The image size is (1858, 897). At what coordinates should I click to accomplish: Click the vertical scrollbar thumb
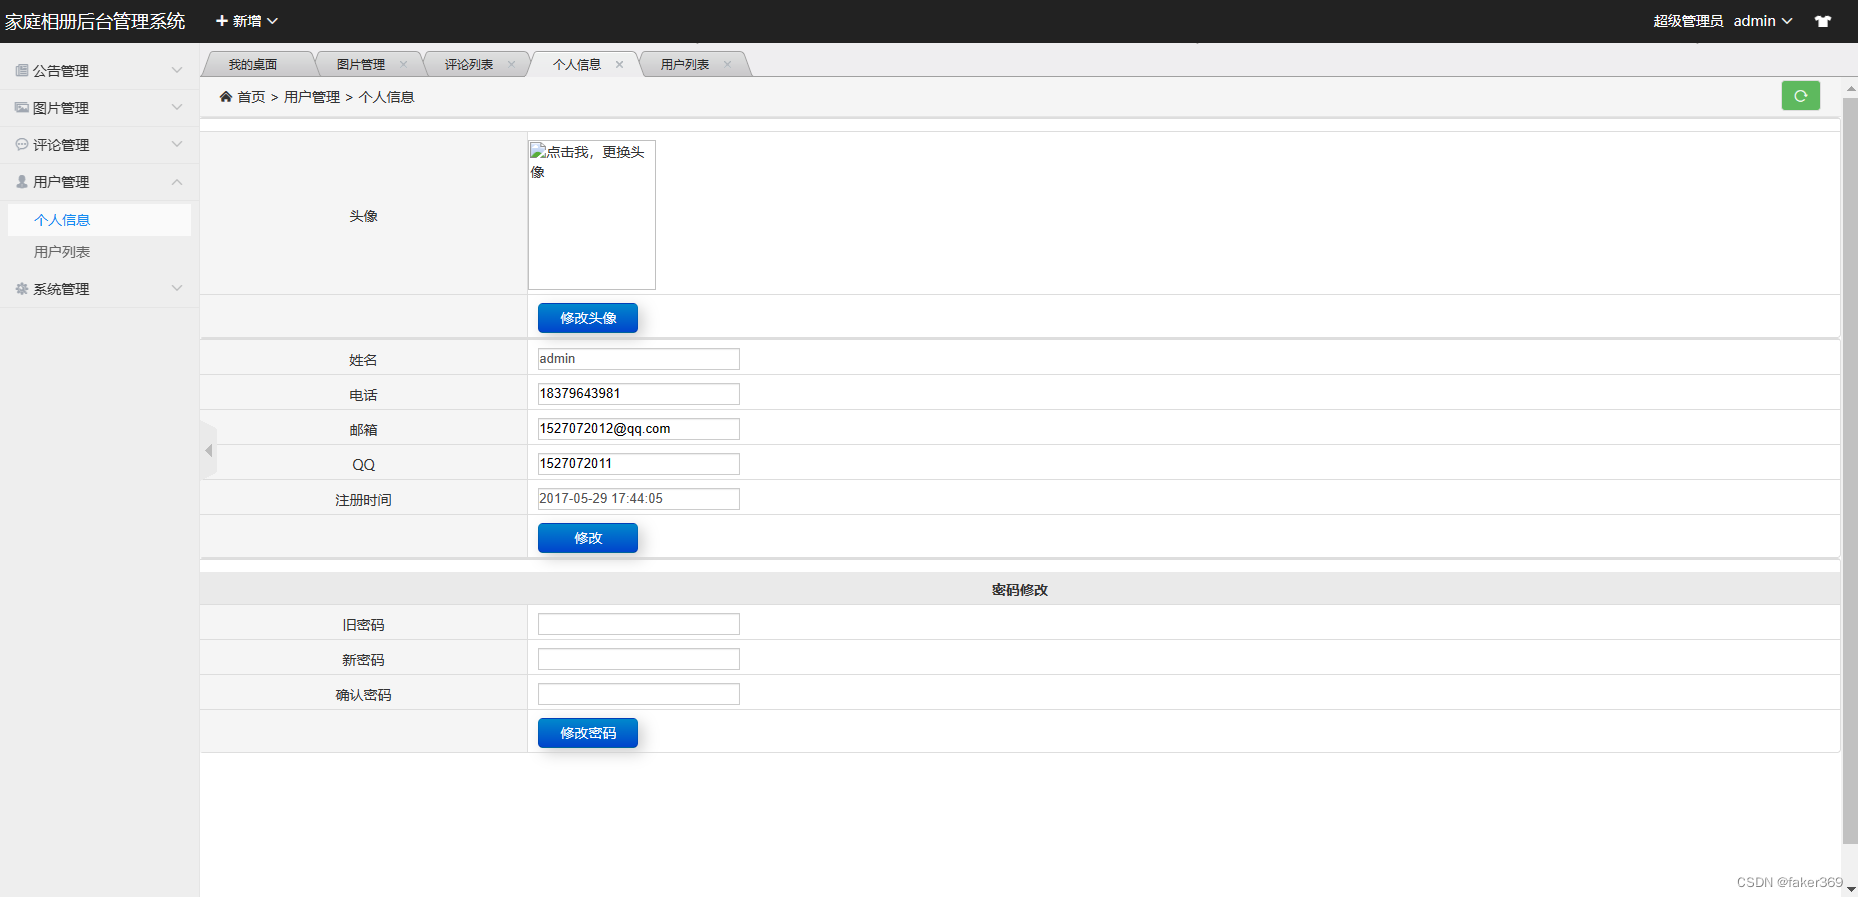pos(1850,470)
